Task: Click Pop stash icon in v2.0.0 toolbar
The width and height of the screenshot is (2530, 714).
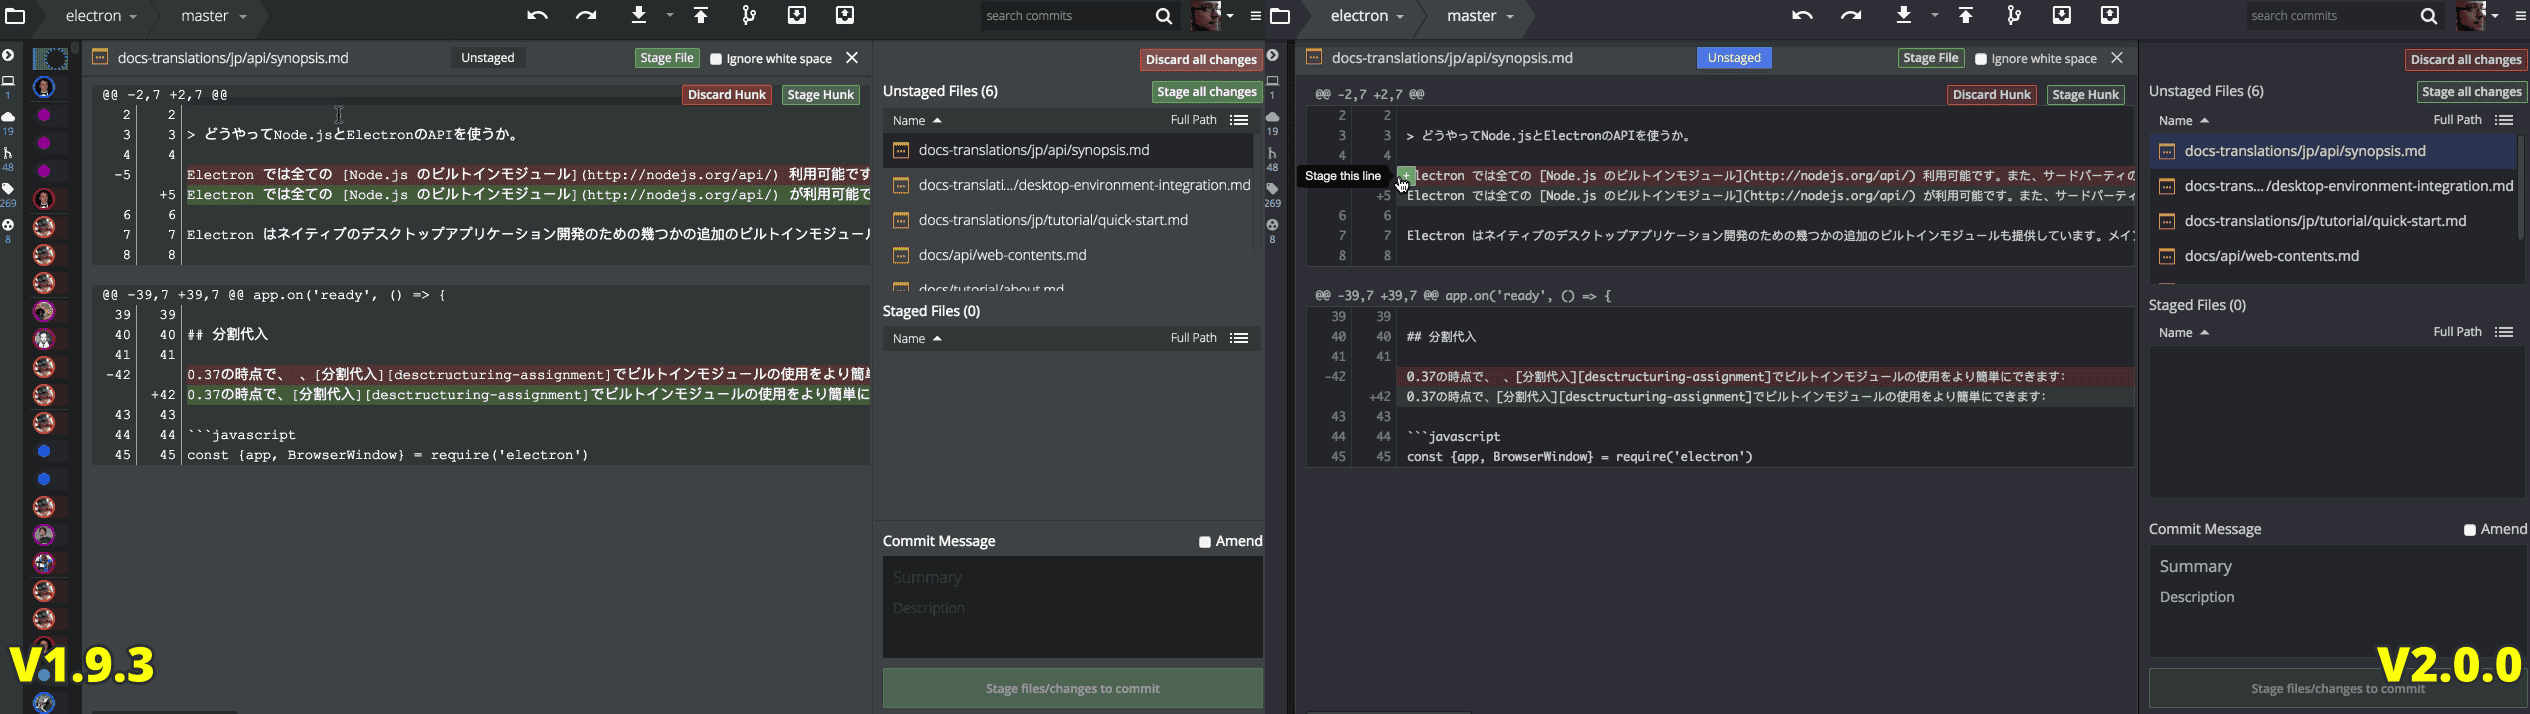Action: pyautogui.click(x=2110, y=14)
